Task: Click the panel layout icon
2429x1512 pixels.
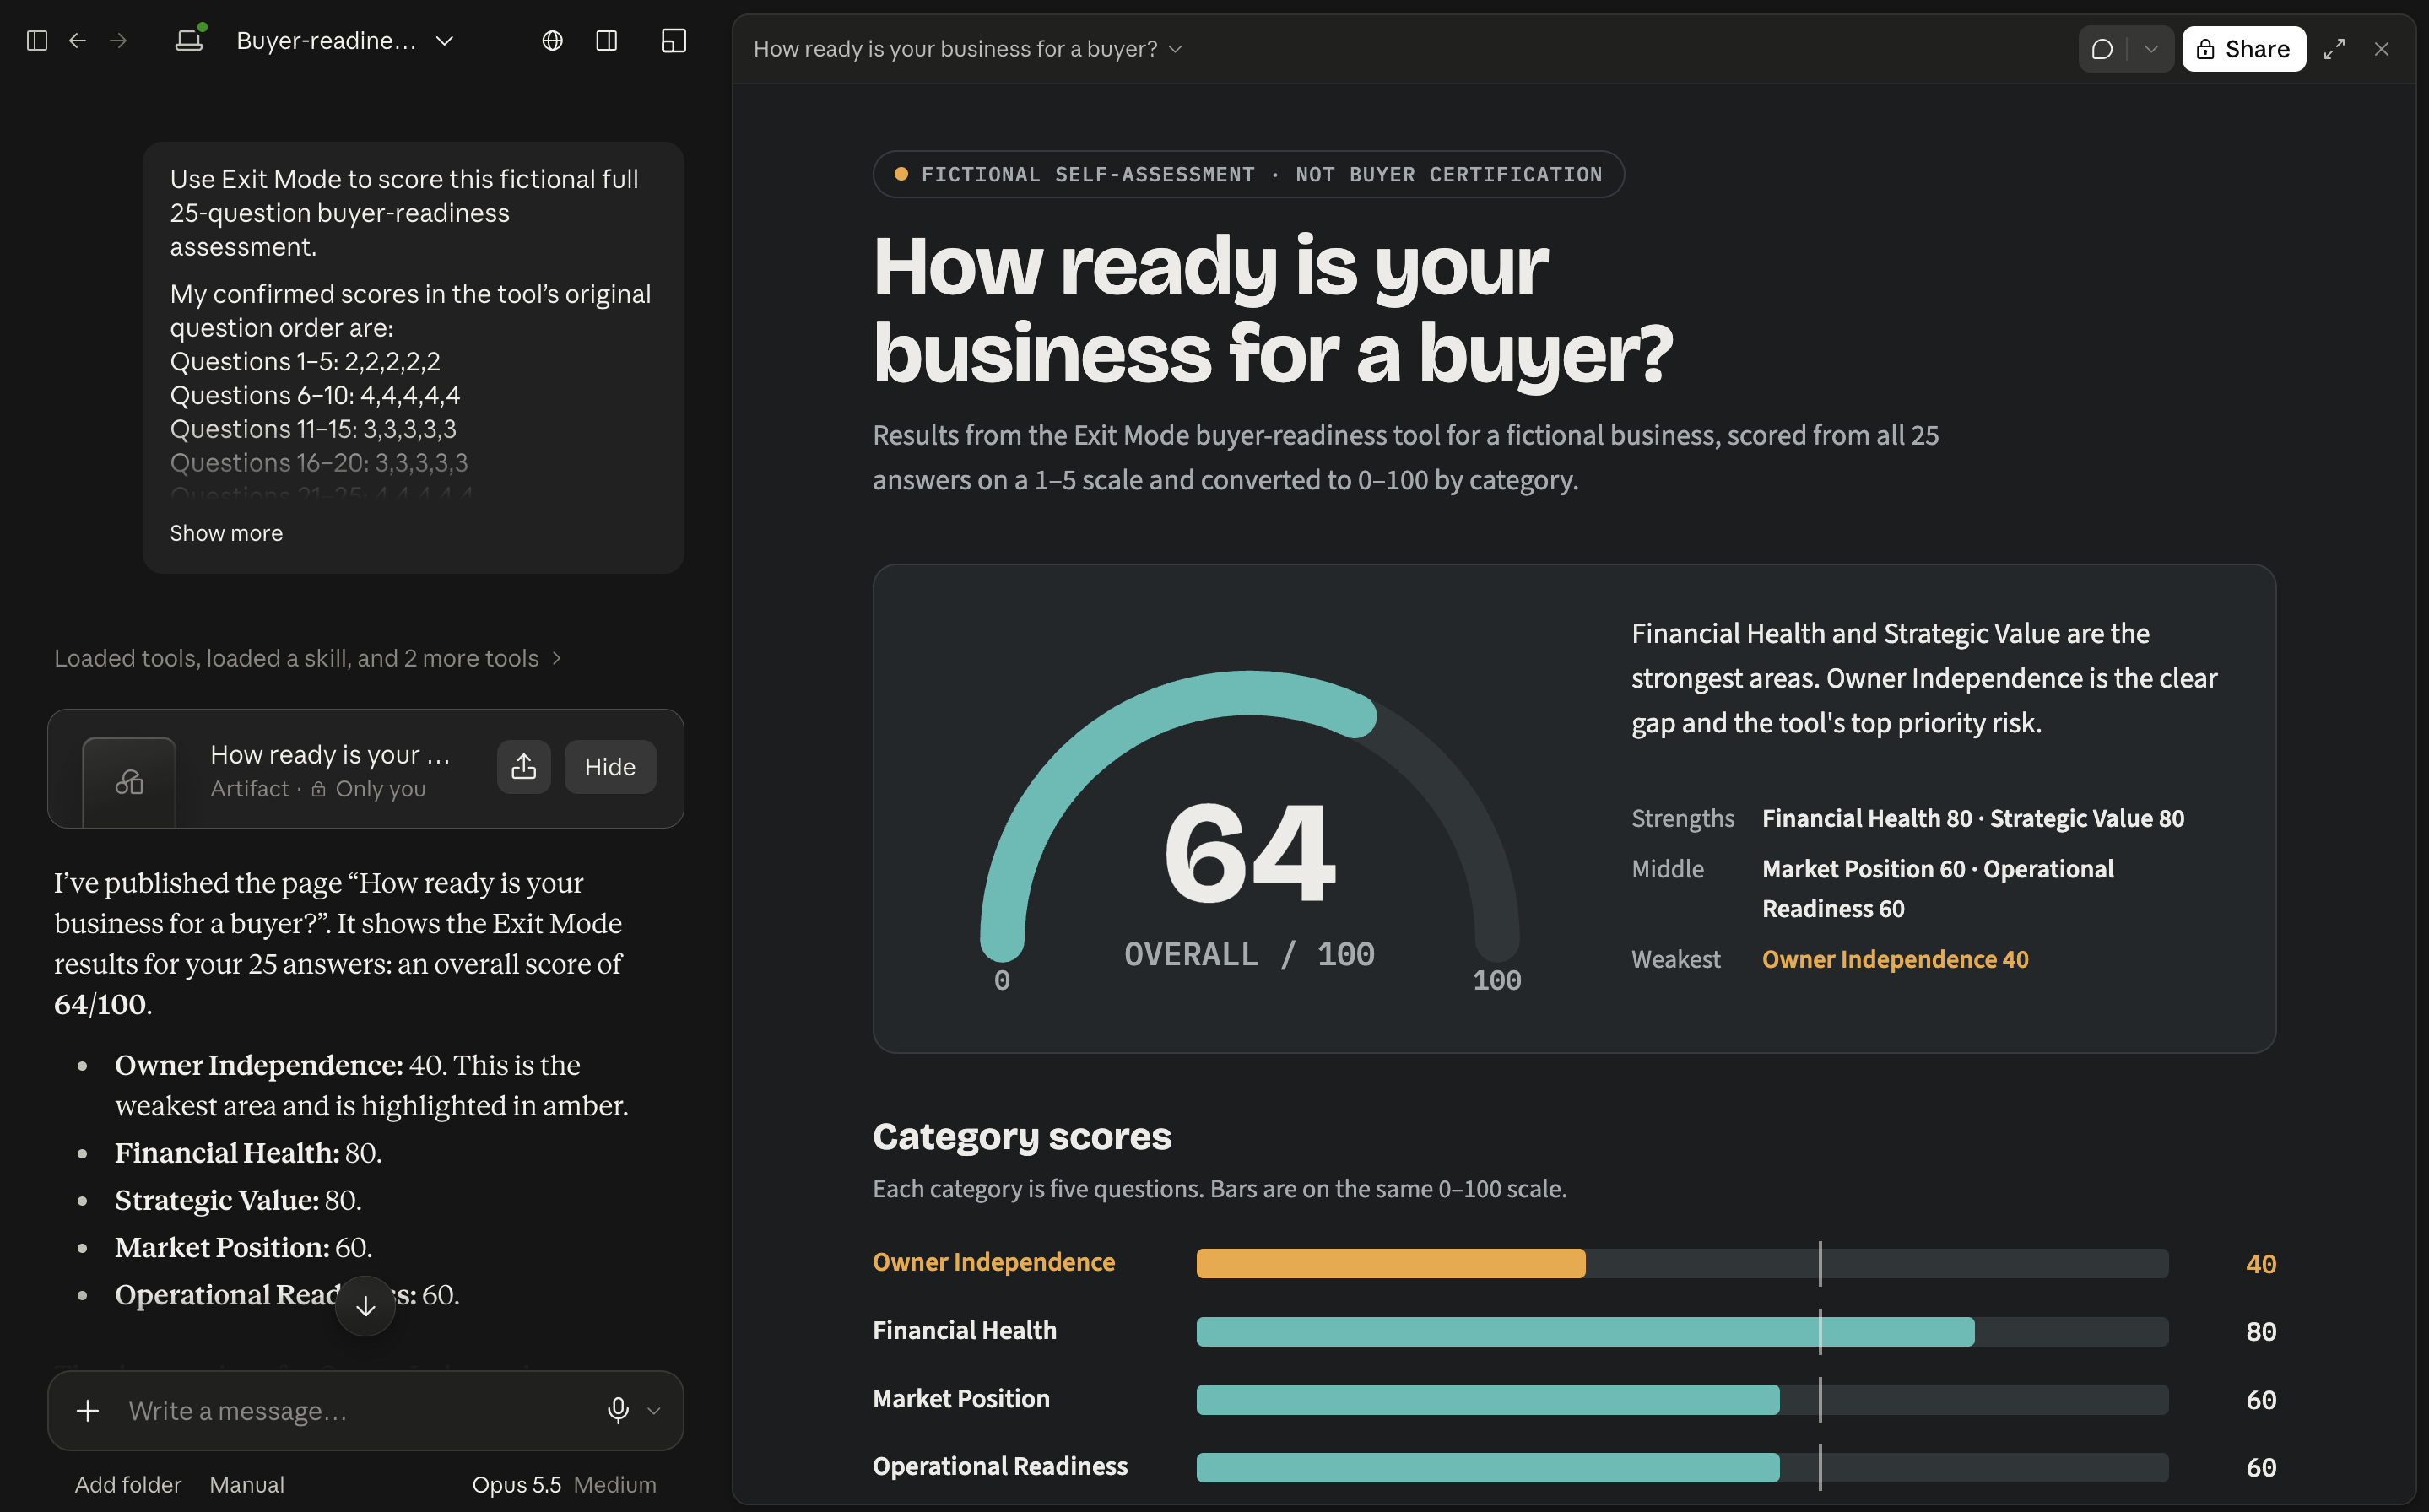Action: (x=674, y=41)
